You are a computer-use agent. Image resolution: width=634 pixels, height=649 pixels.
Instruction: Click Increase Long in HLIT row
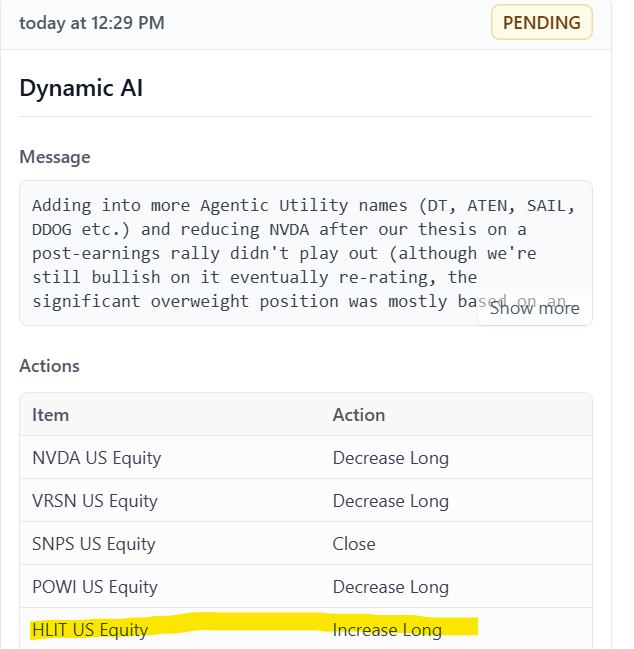tap(387, 630)
